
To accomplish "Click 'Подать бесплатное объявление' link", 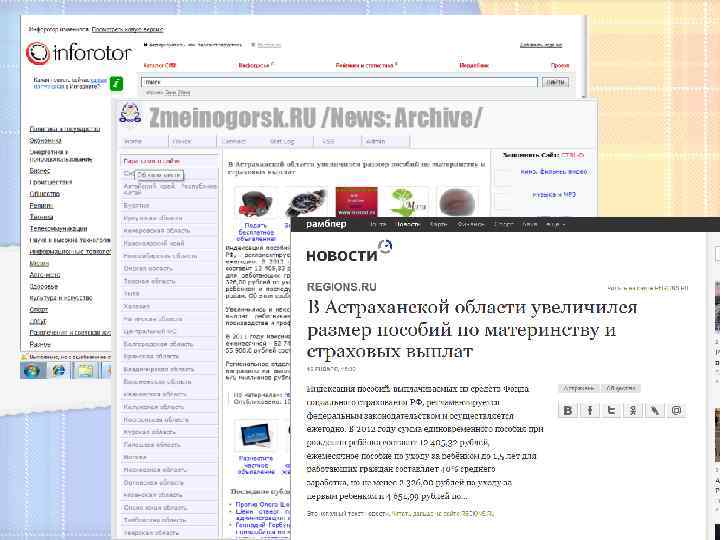I will tap(255, 232).
